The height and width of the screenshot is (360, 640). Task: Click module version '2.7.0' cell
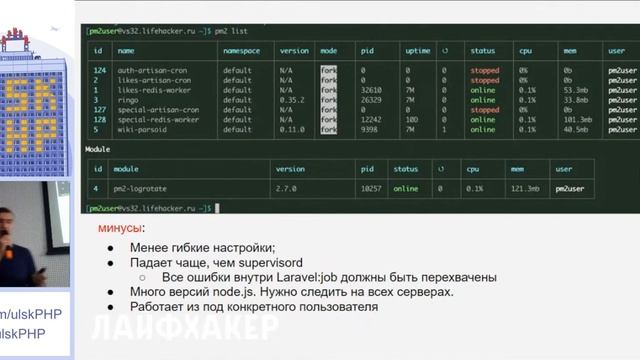[x=286, y=189]
